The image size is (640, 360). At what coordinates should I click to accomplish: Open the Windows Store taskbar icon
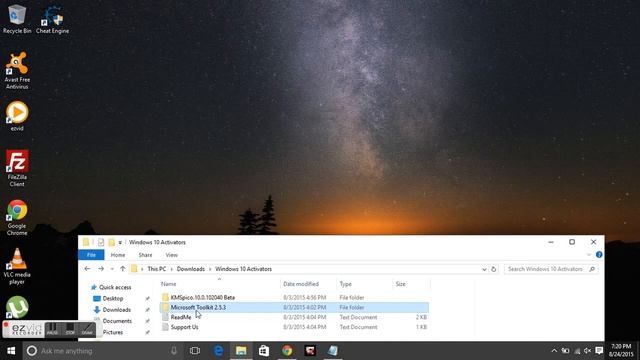(264, 351)
